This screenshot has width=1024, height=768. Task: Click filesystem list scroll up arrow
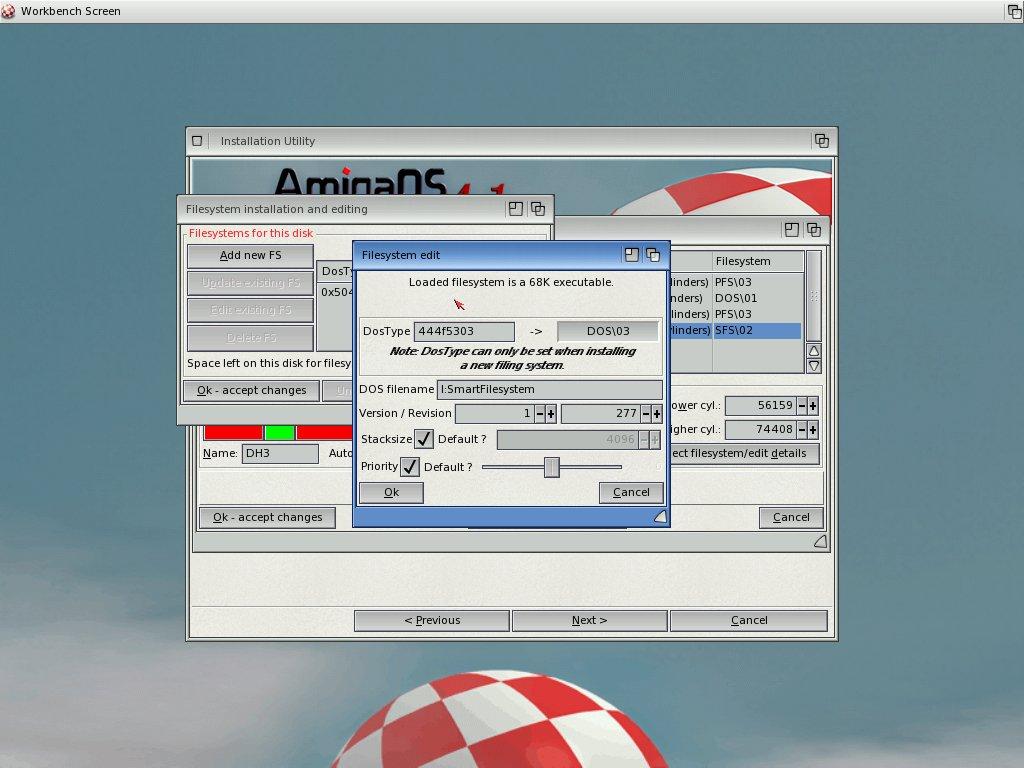814,351
